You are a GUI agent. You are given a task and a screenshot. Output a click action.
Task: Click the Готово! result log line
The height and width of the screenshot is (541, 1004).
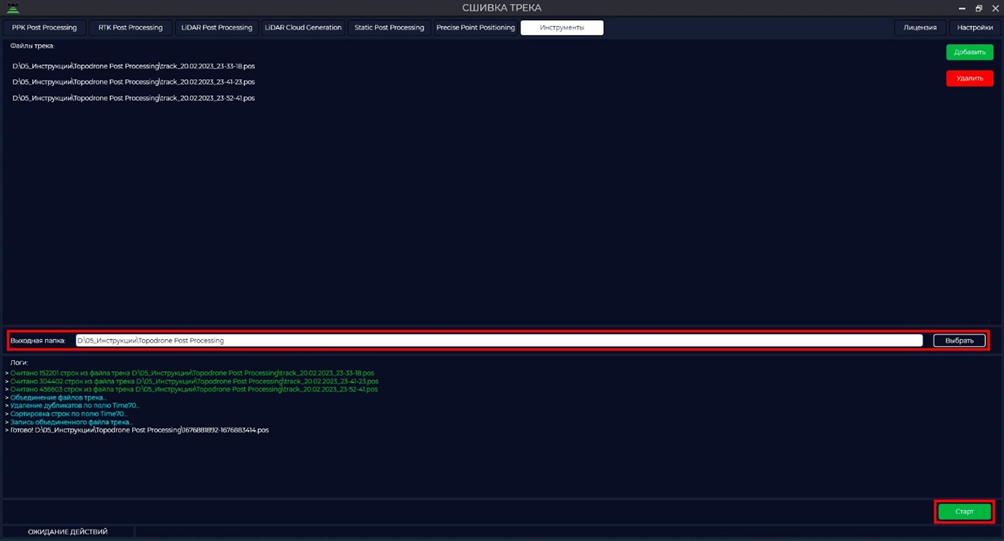[x=138, y=430]
